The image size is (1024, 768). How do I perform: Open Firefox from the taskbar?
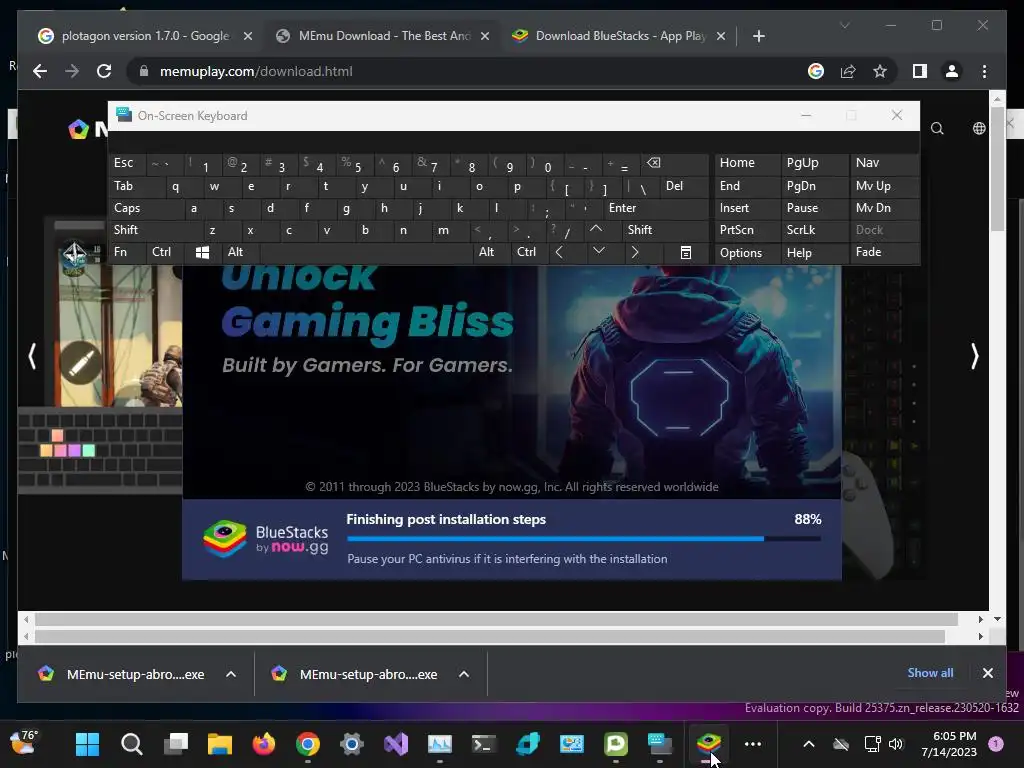click(x=264, y=744)
